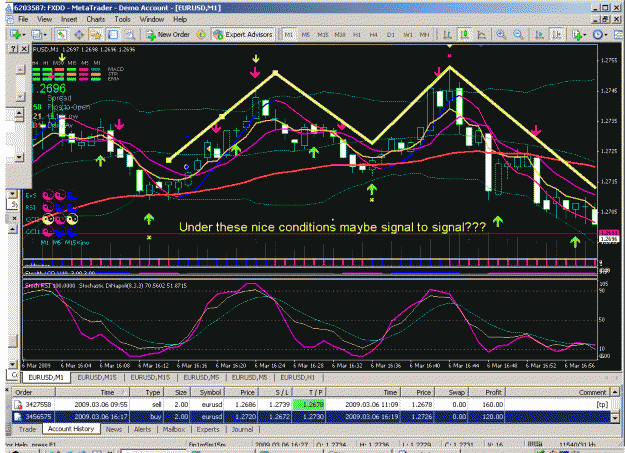Switch to the Account History tab
625x453 pixels.
click(x=71, y=429)
